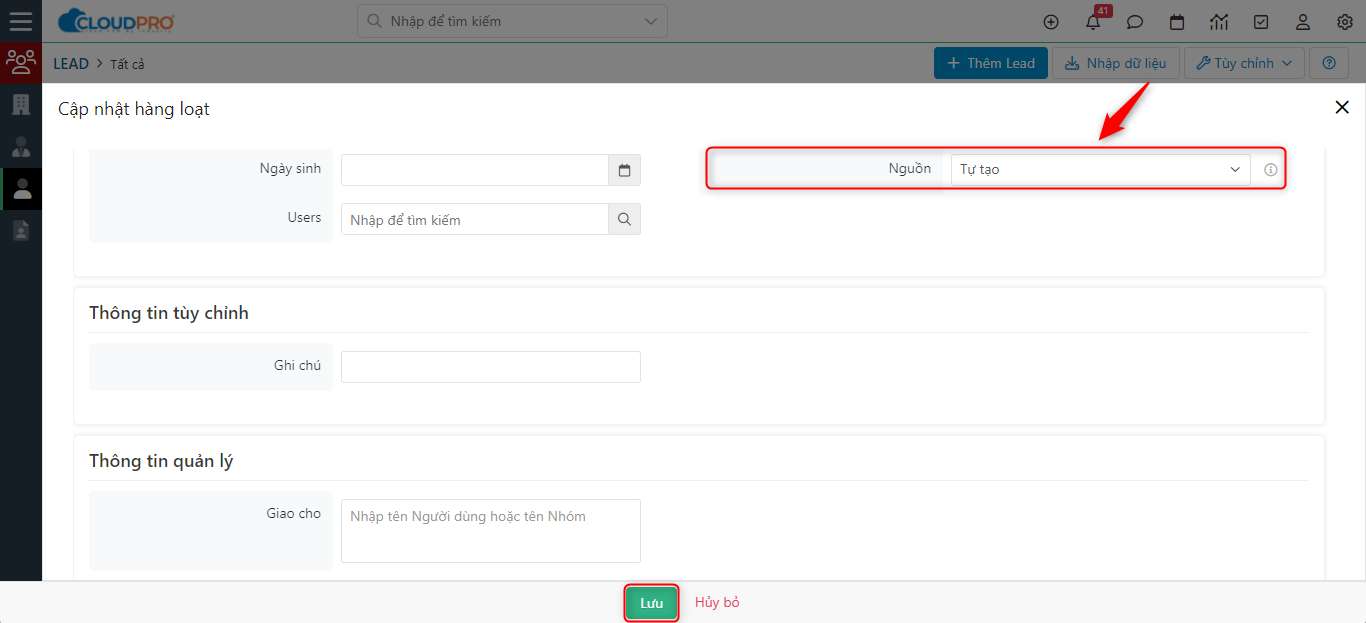Click the Users search input

point(475,219)
